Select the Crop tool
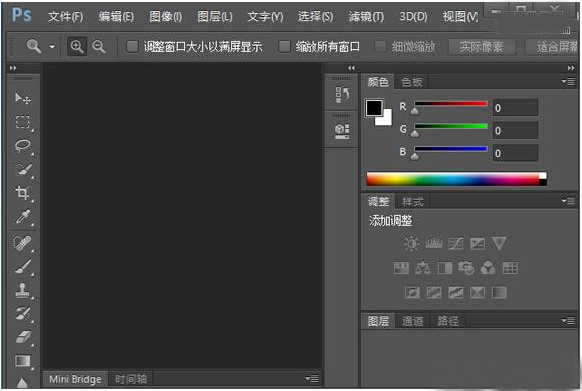The height and width of the screenshot is (391, 582). coord(22,193)
